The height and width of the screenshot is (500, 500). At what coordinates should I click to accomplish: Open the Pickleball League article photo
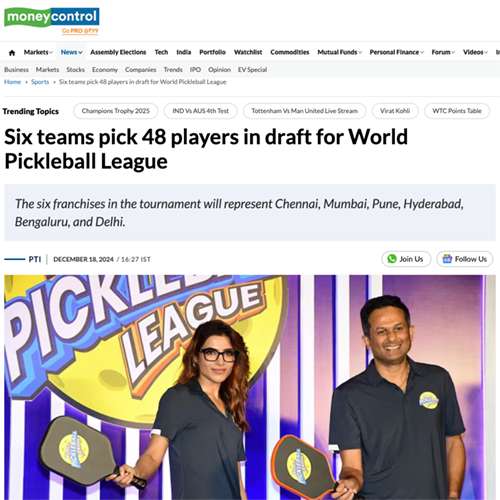[250, 387]
